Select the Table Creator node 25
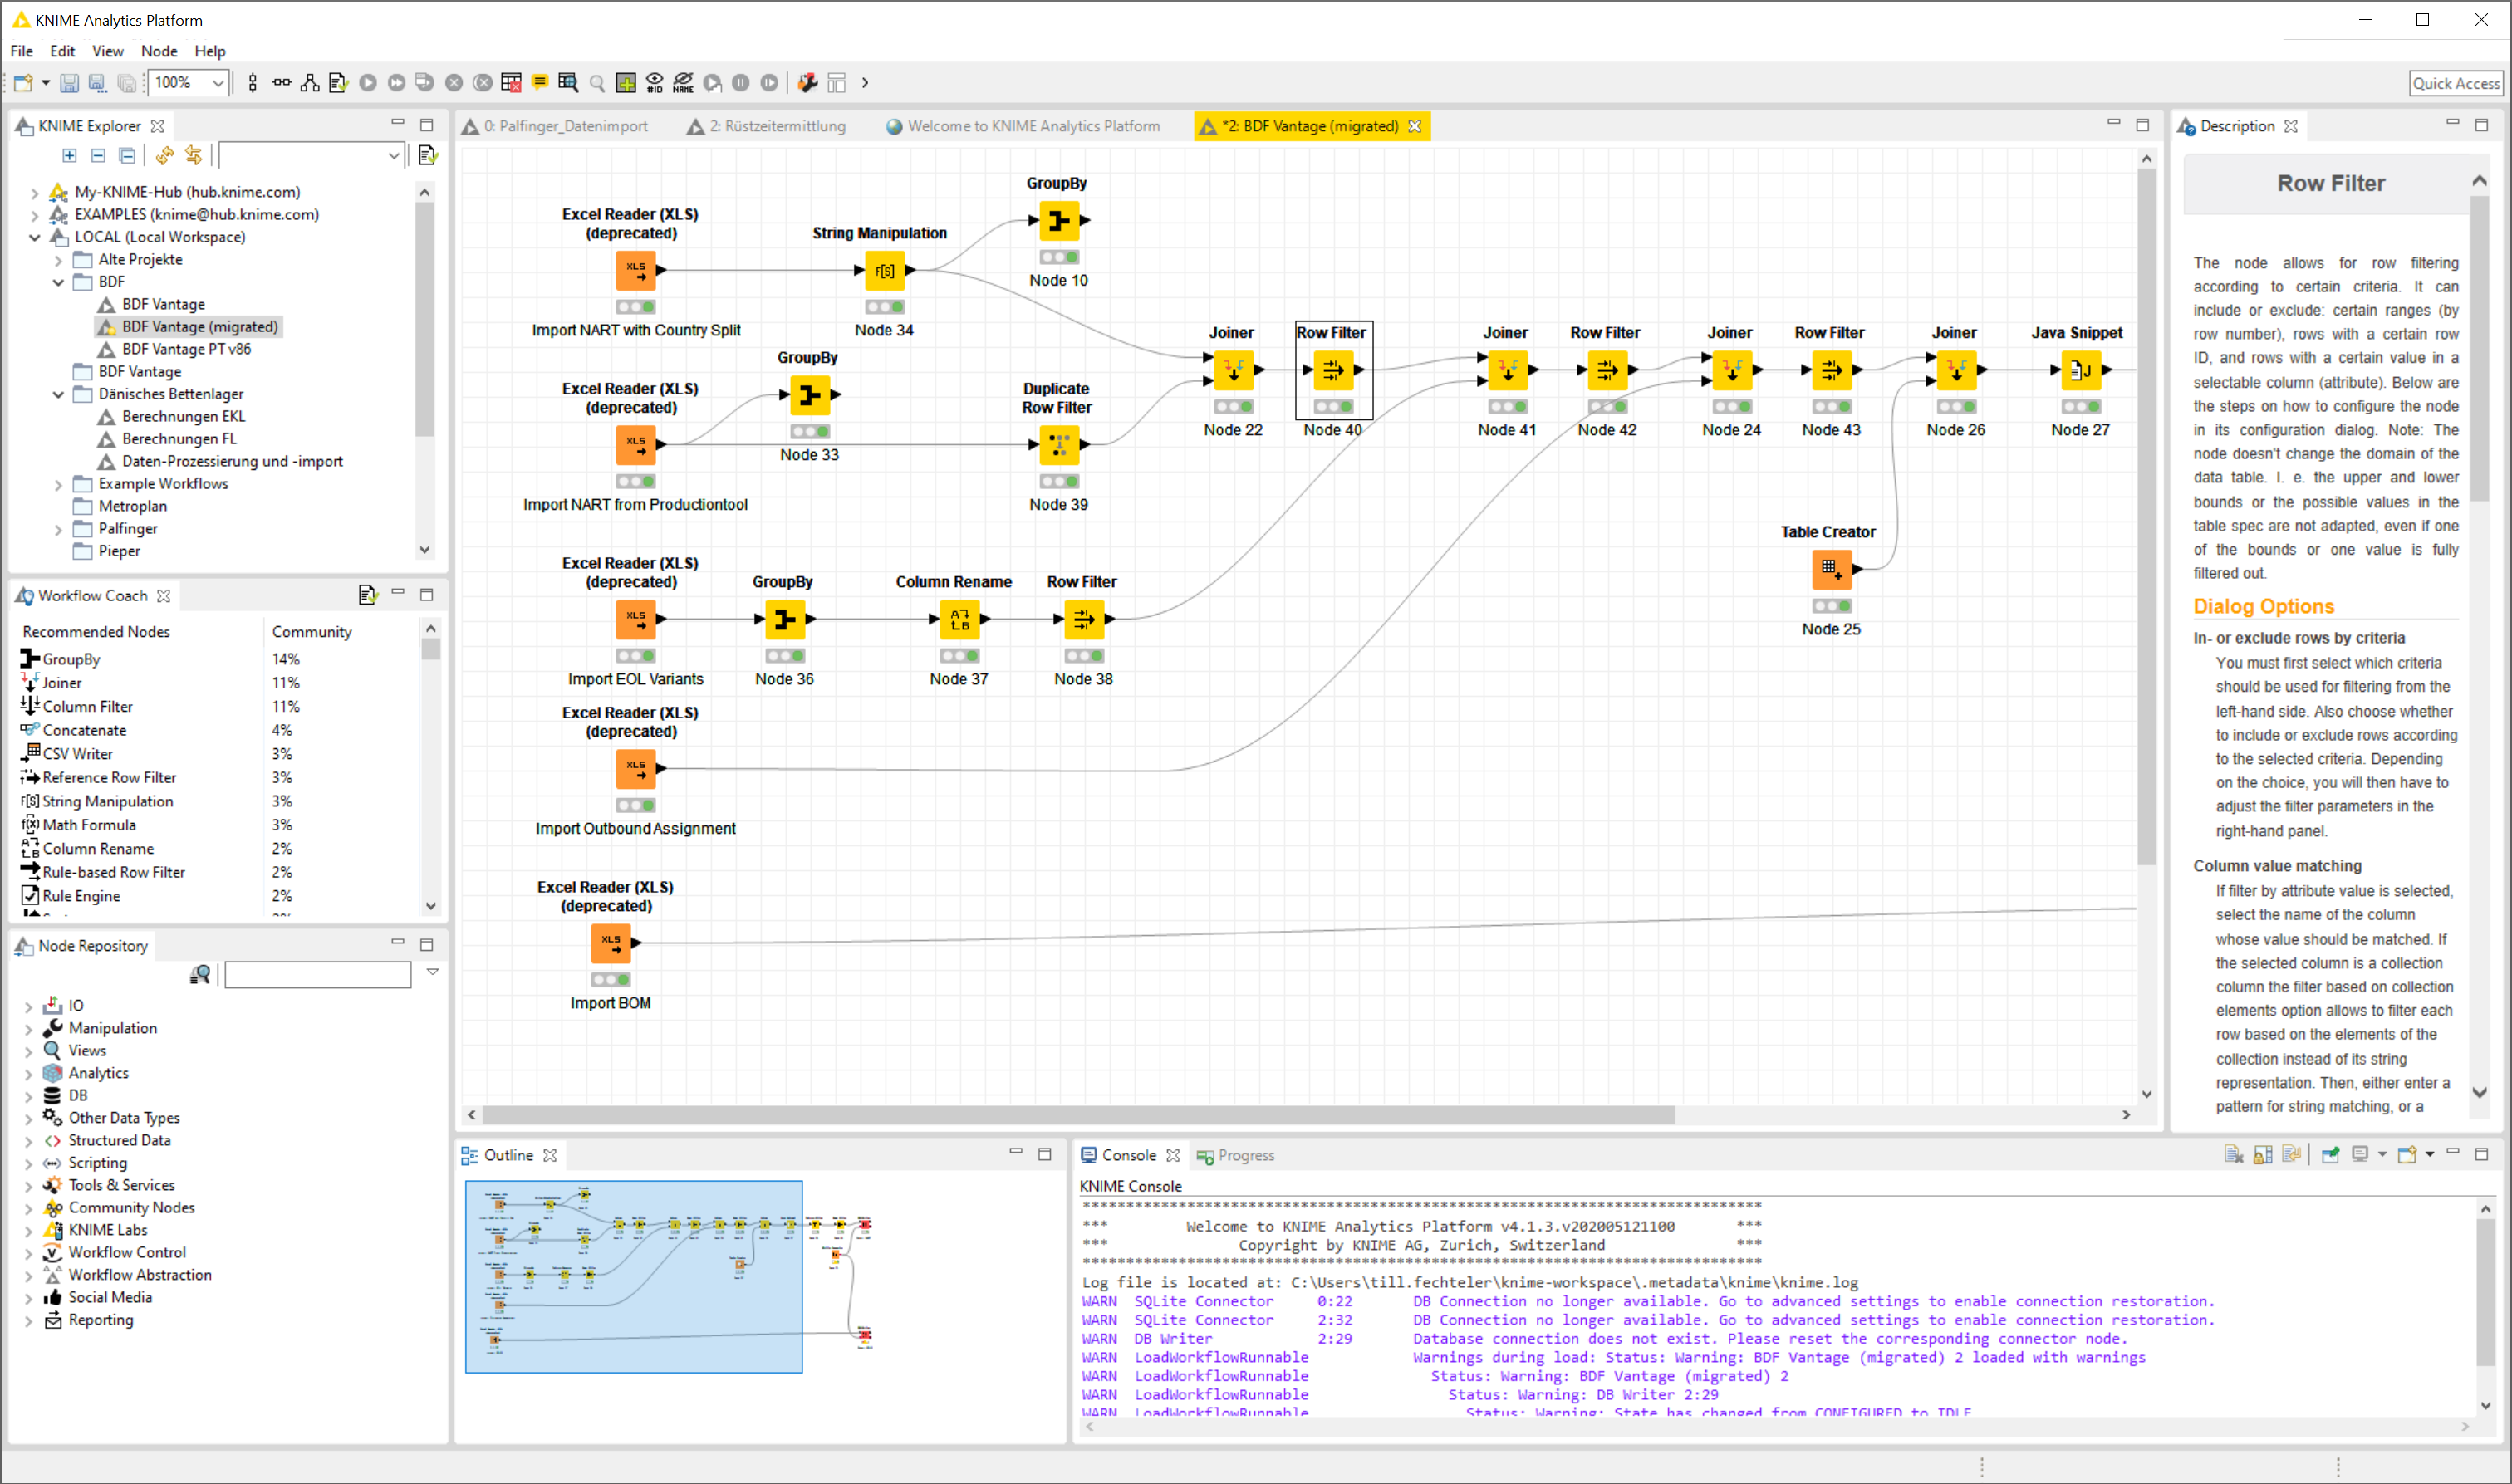This screenshot has height=1484, width=2512. point(1831,570)
